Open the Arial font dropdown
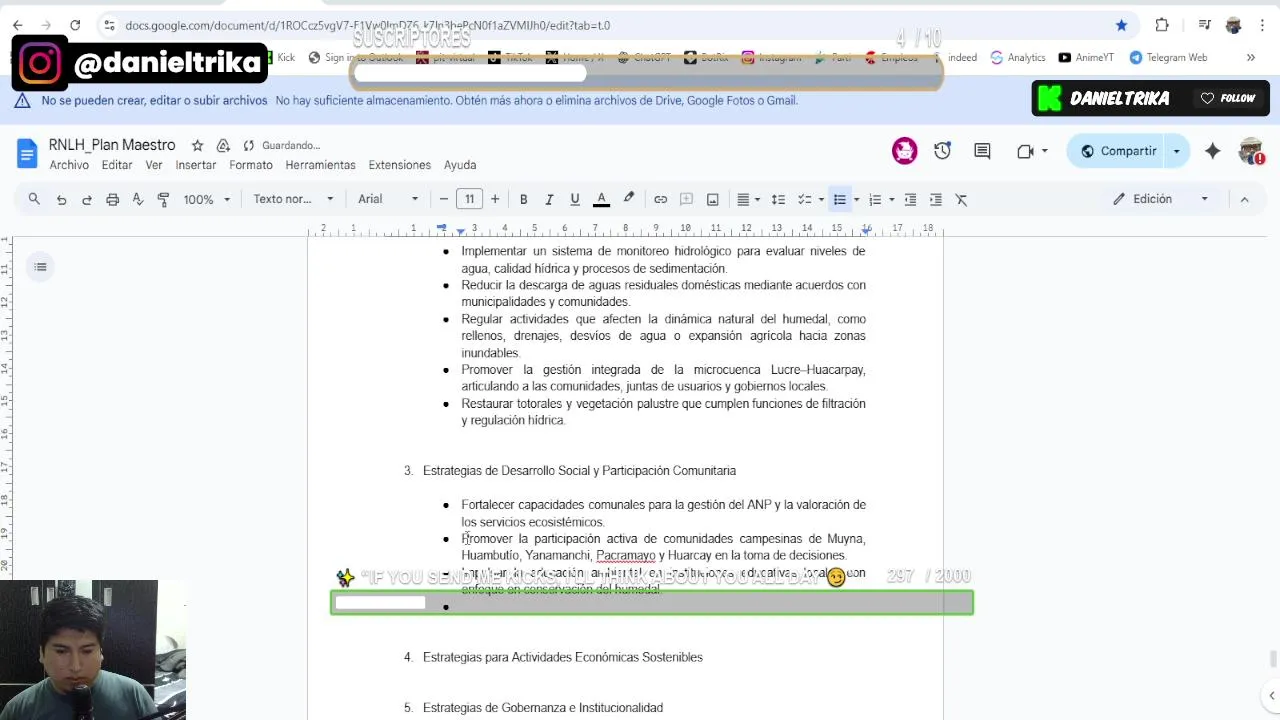Viewport: 1280px width, 720px height. click(x=388, y=199)
